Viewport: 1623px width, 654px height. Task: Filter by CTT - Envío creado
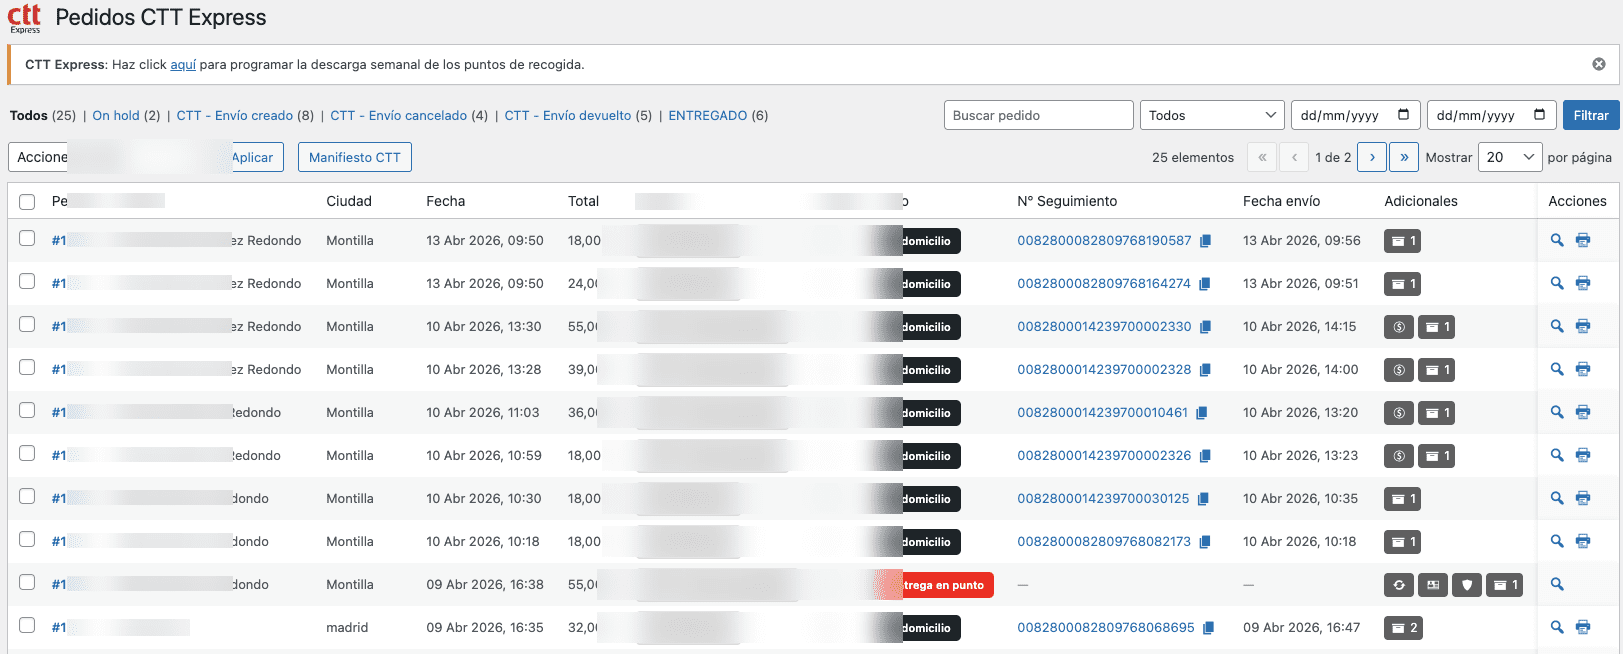pyautogui.click(x=235, y=115)
